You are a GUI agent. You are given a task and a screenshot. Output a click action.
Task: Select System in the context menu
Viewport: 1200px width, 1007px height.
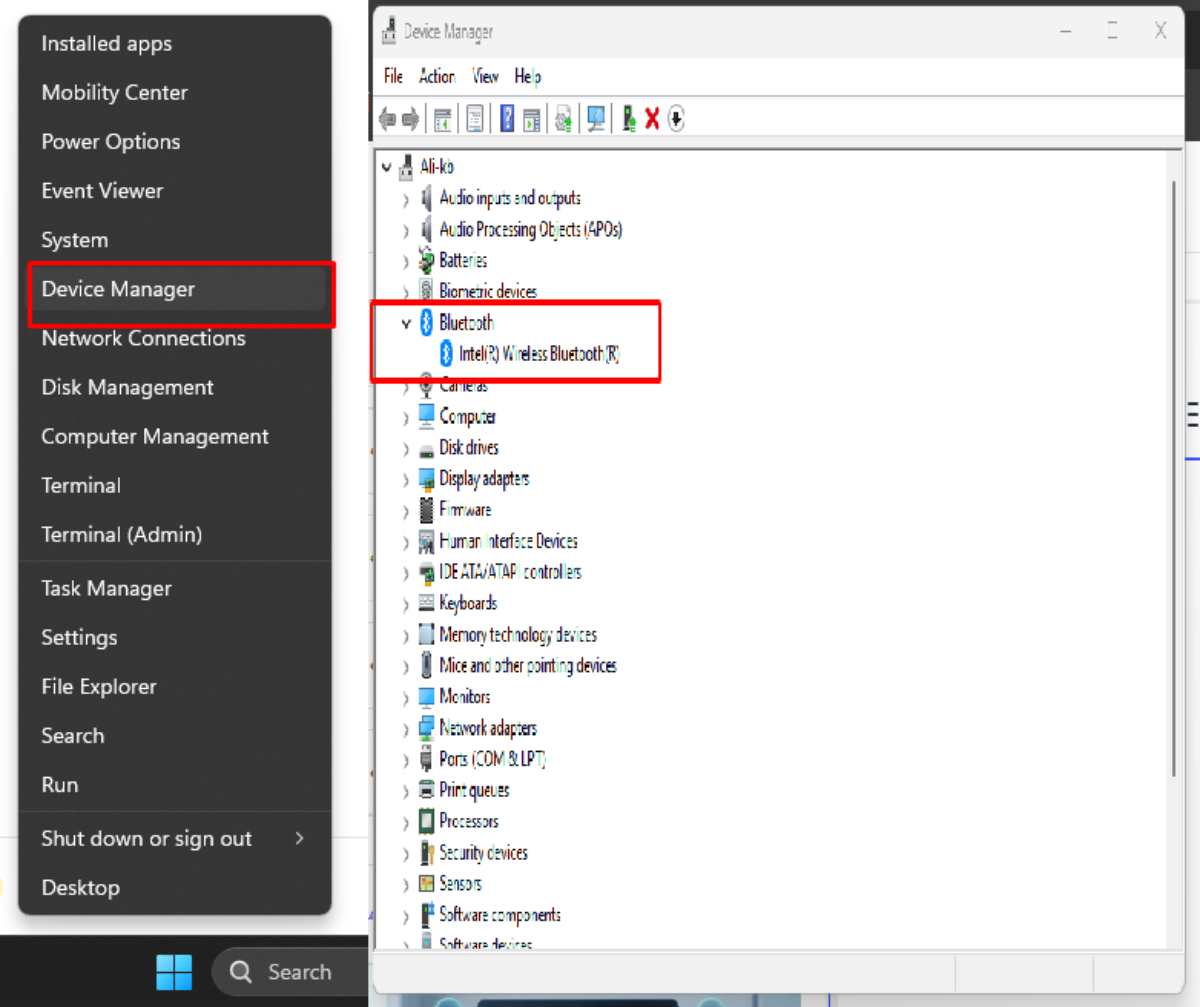coord(175,240)
